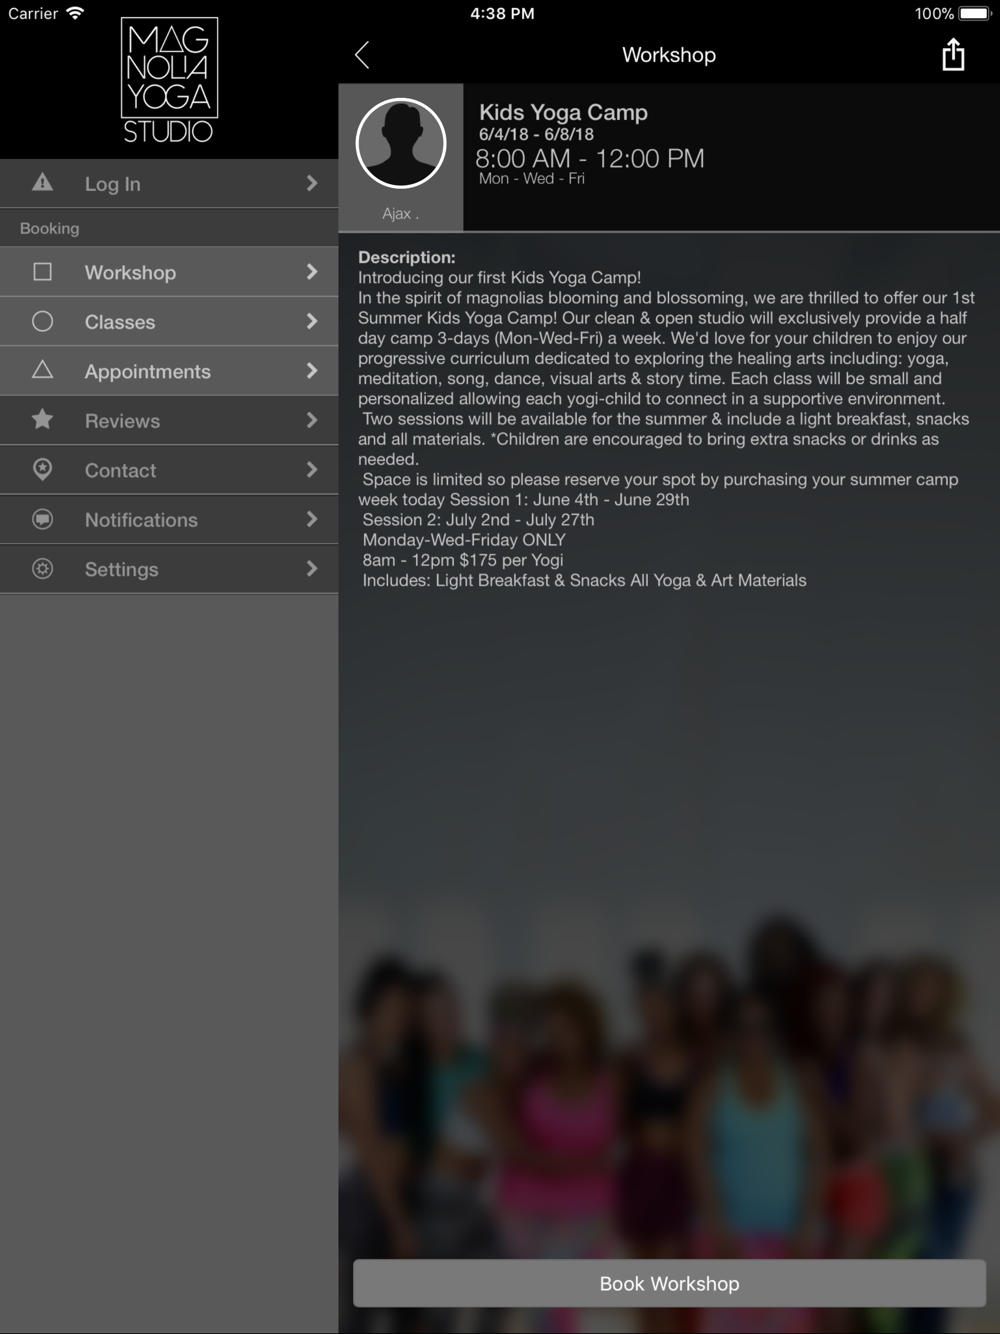Click the gear Settings icon
The width and height of the screenshot is (1000, 1334).
point(42,569)
